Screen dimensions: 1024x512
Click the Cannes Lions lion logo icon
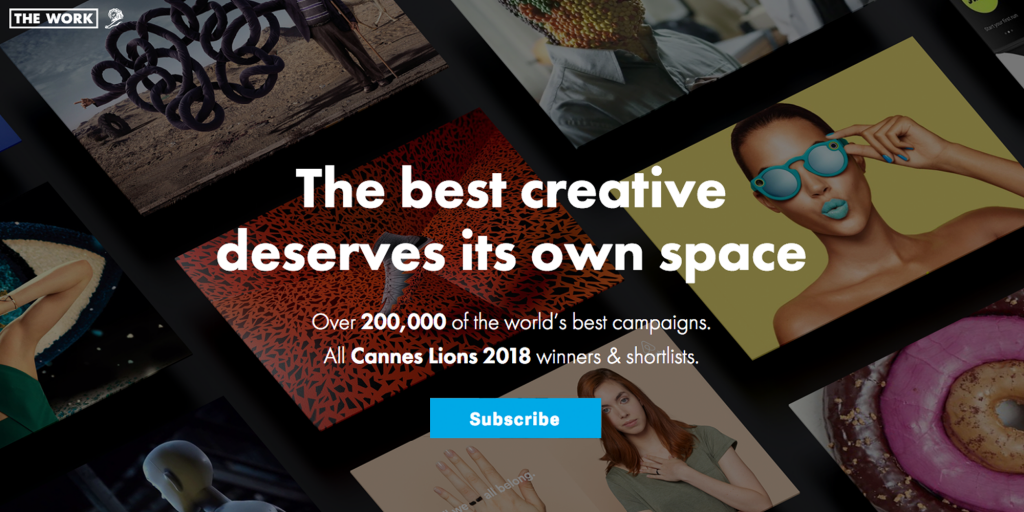(x=114, y=18)
